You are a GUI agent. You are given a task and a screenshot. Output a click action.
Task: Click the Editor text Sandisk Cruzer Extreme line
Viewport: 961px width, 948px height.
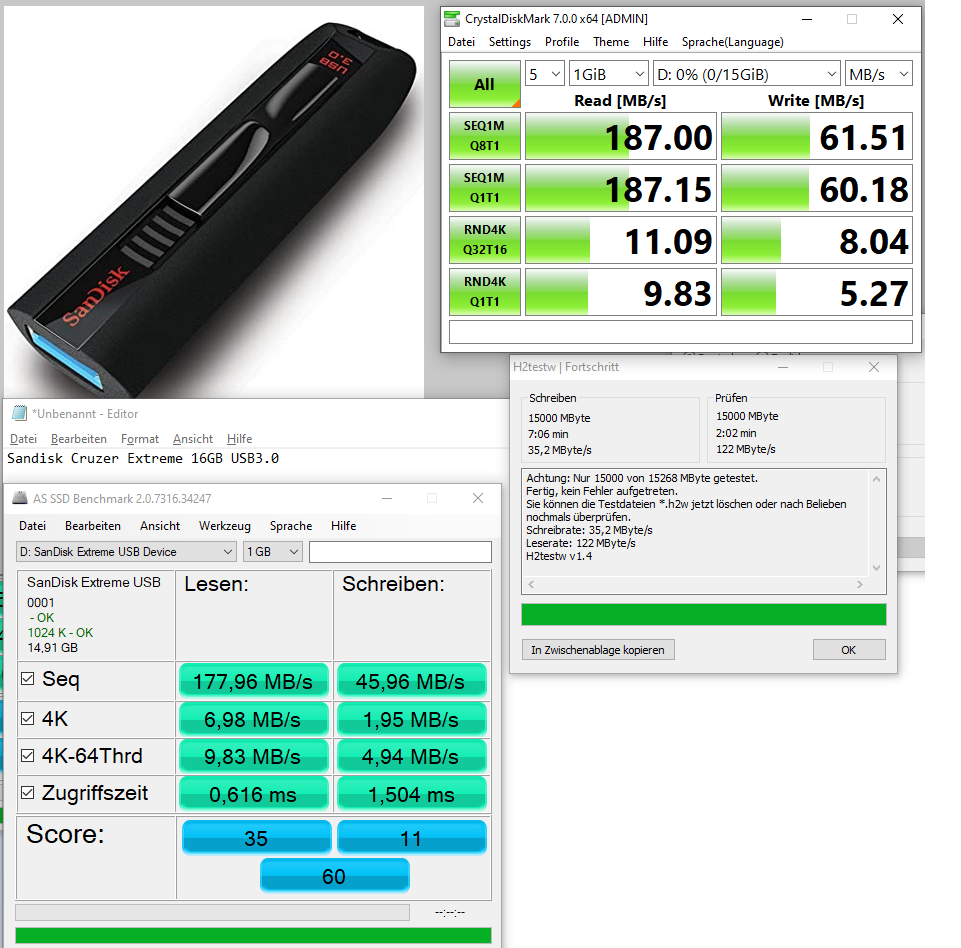pos(143,458)
